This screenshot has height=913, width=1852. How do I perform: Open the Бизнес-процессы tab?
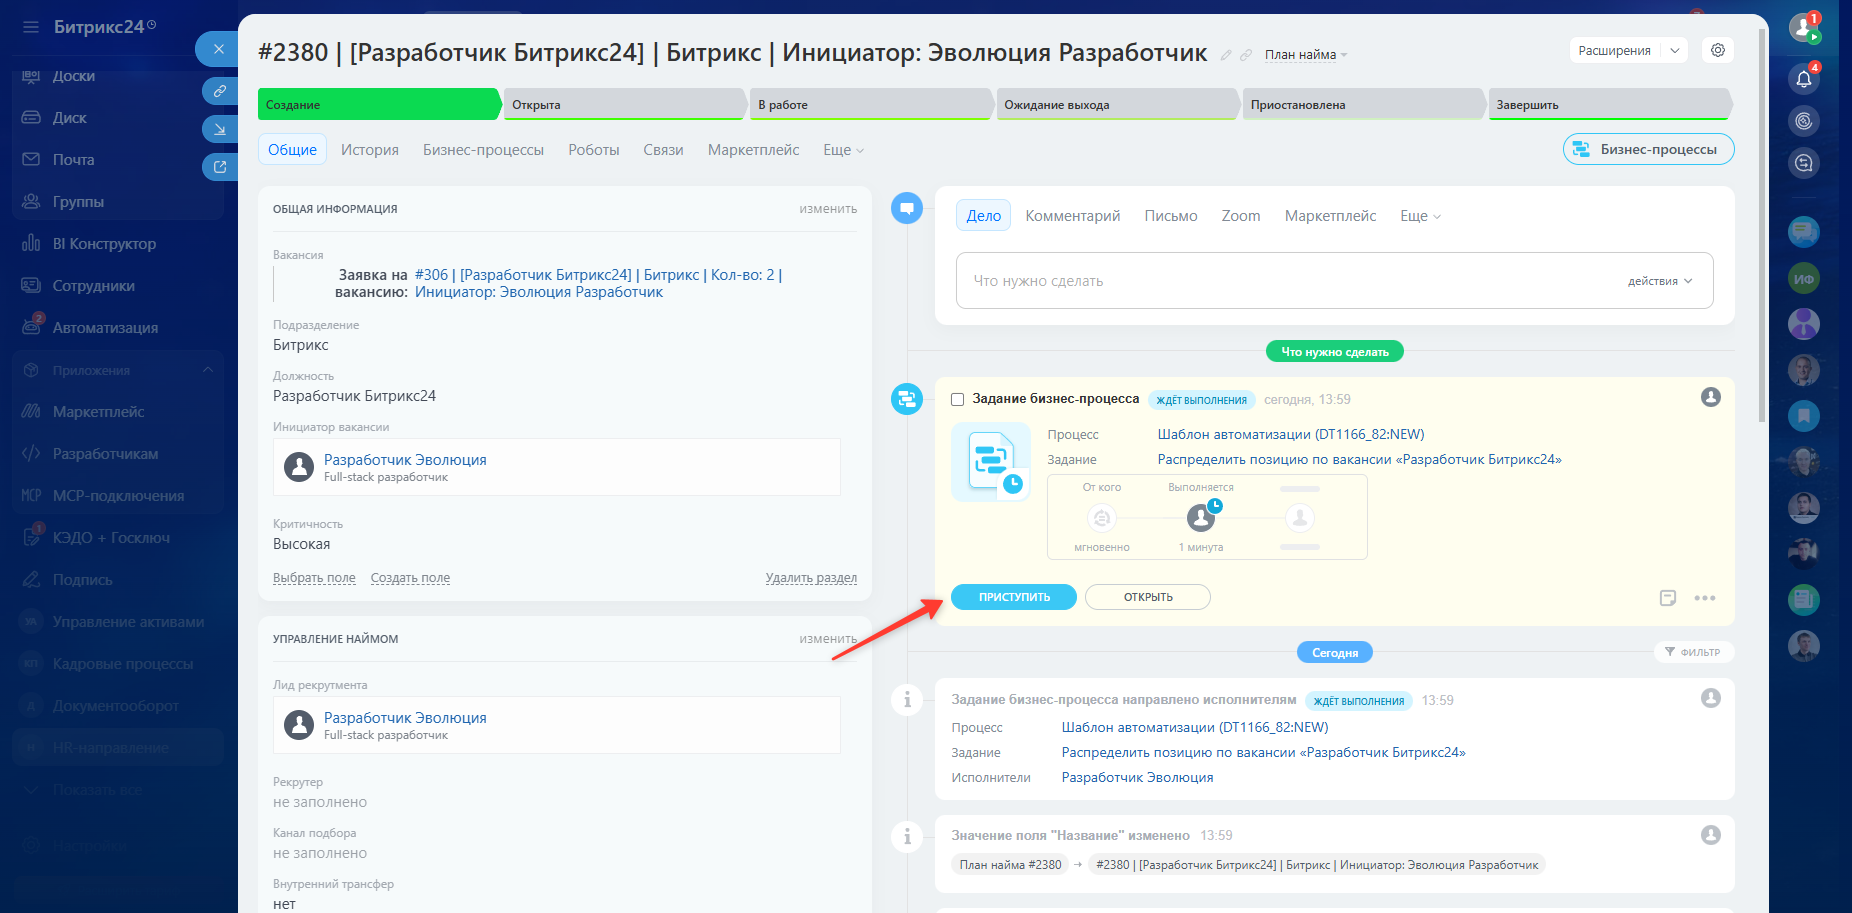(483, 150)
